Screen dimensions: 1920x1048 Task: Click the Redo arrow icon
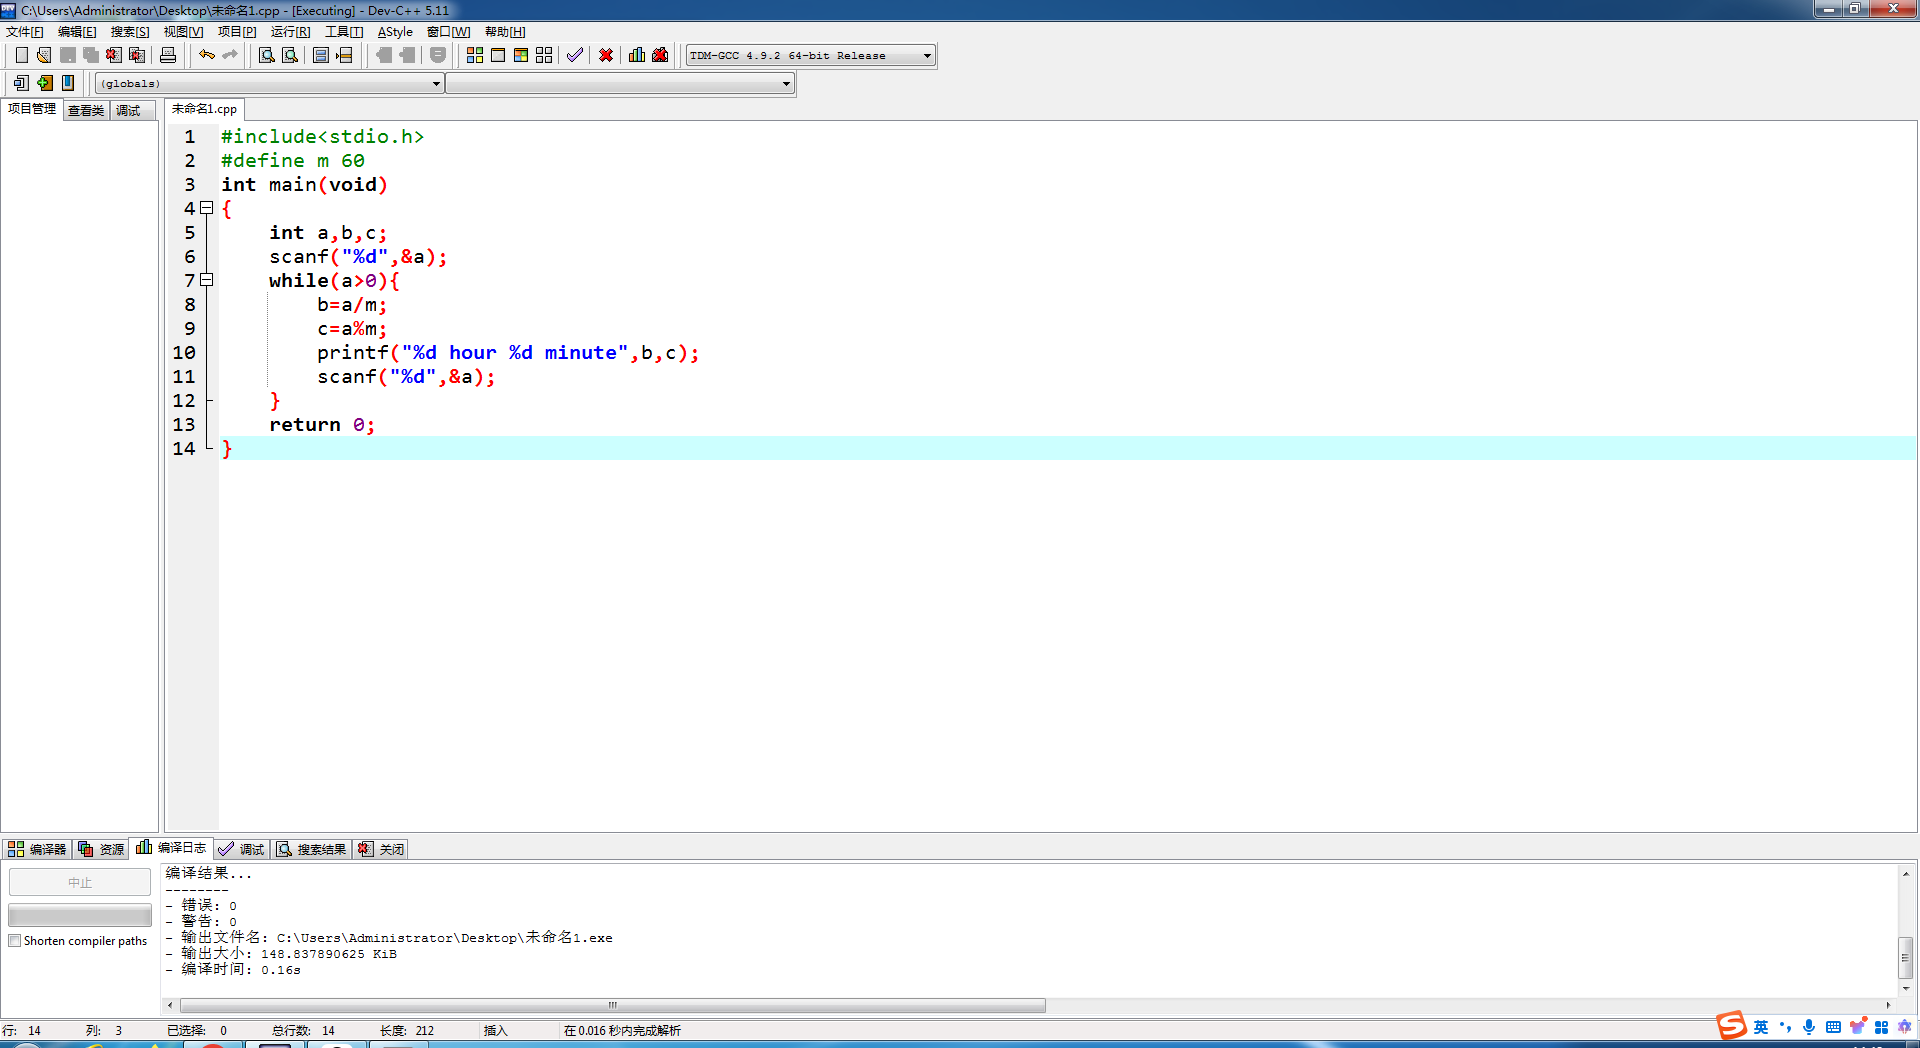click(230, 55)
